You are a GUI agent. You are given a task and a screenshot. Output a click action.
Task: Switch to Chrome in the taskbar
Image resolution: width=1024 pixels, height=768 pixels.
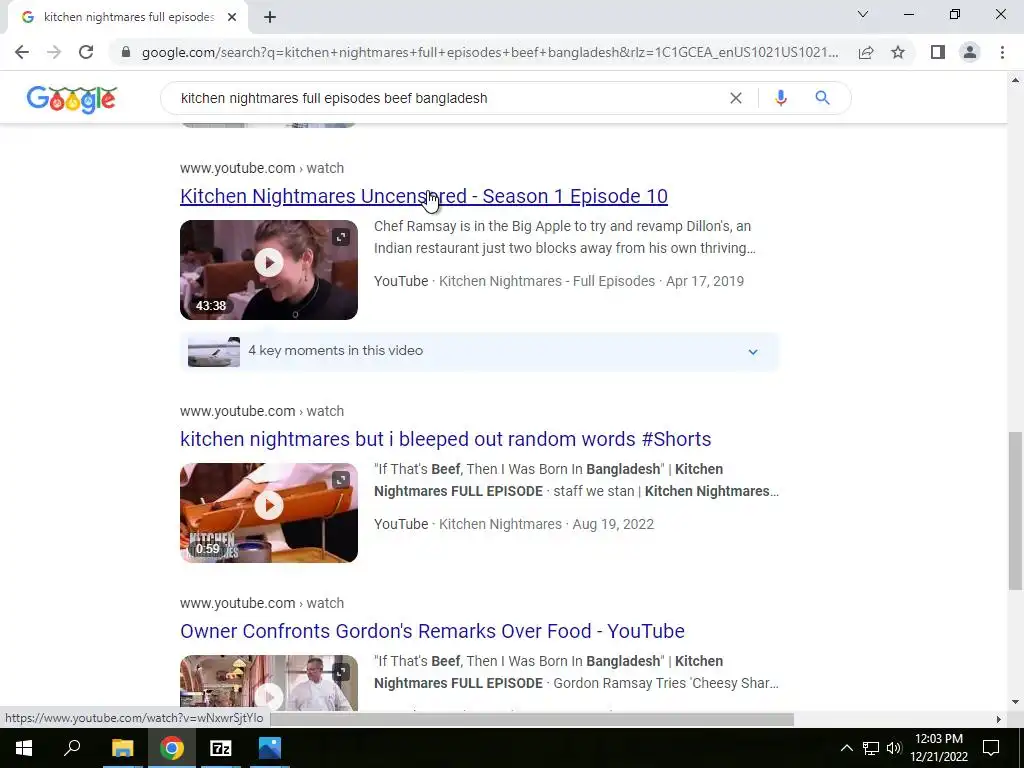tap(172, 748)
